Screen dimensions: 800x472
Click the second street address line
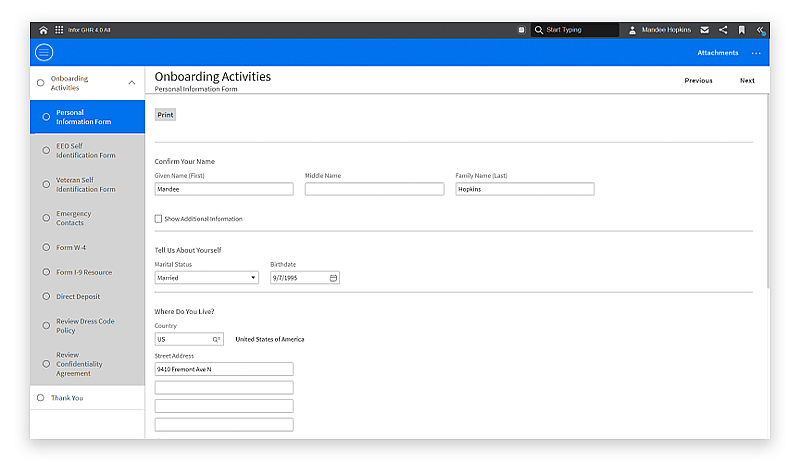click(x=224, y=387)
